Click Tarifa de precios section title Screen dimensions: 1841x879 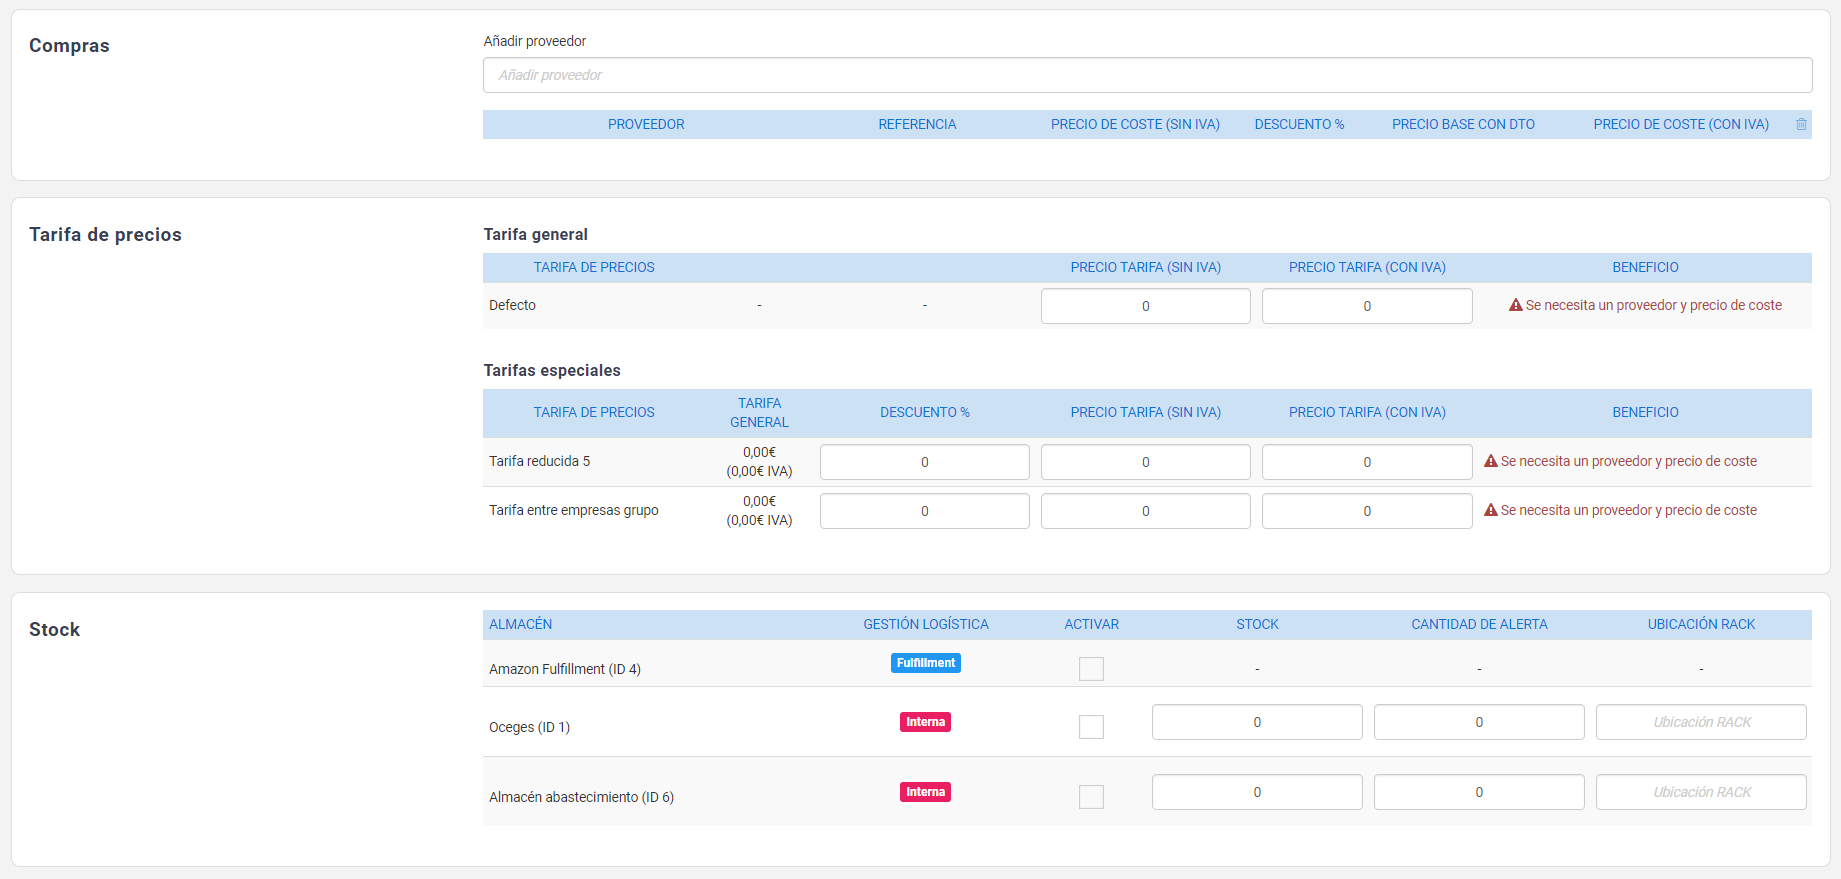pos(105,235)
